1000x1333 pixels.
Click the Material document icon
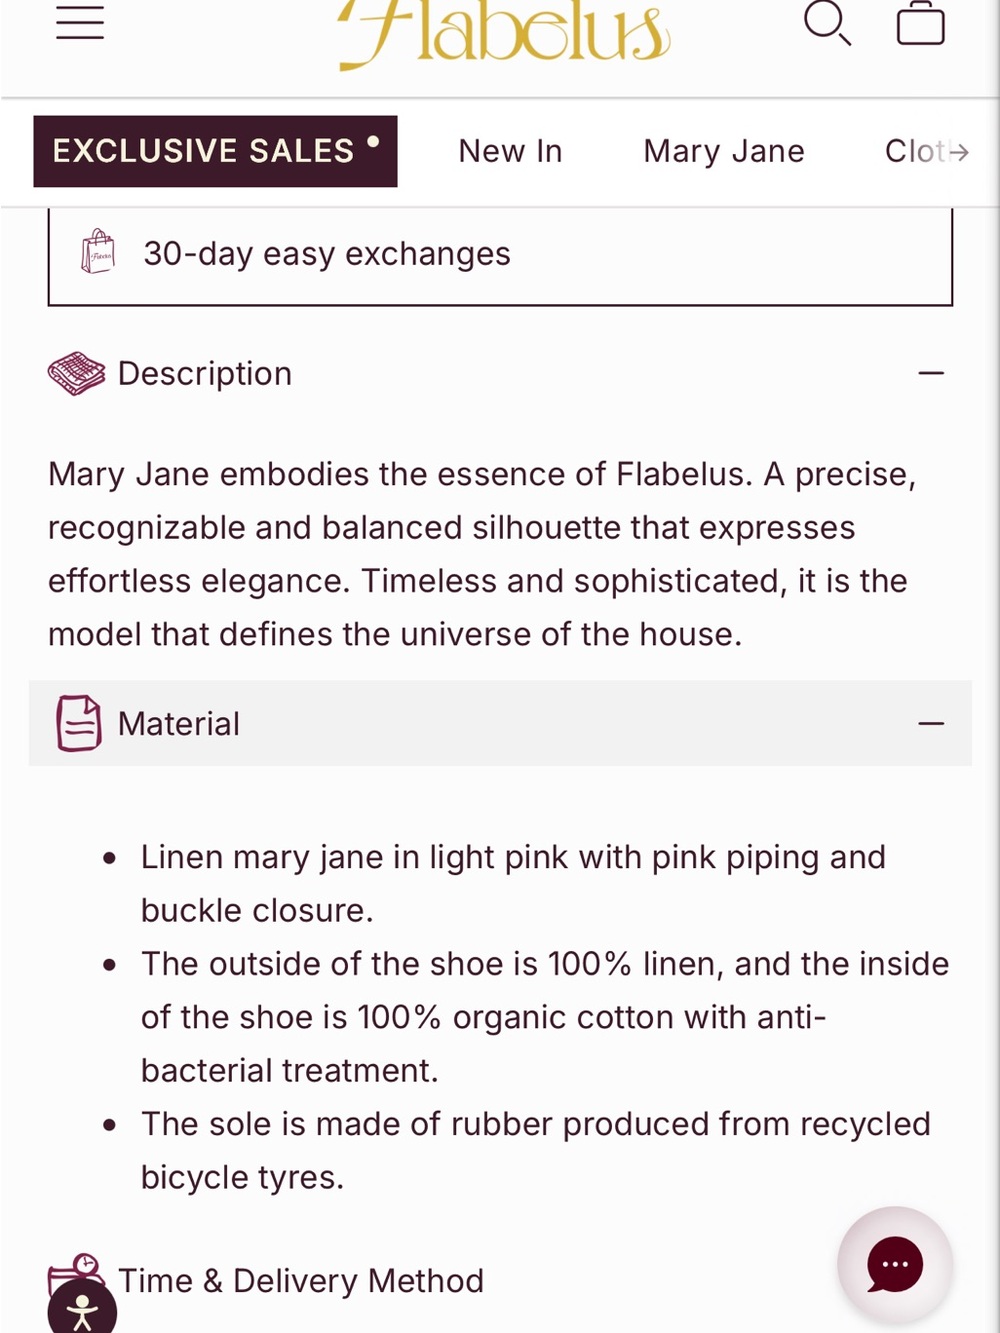78,723
